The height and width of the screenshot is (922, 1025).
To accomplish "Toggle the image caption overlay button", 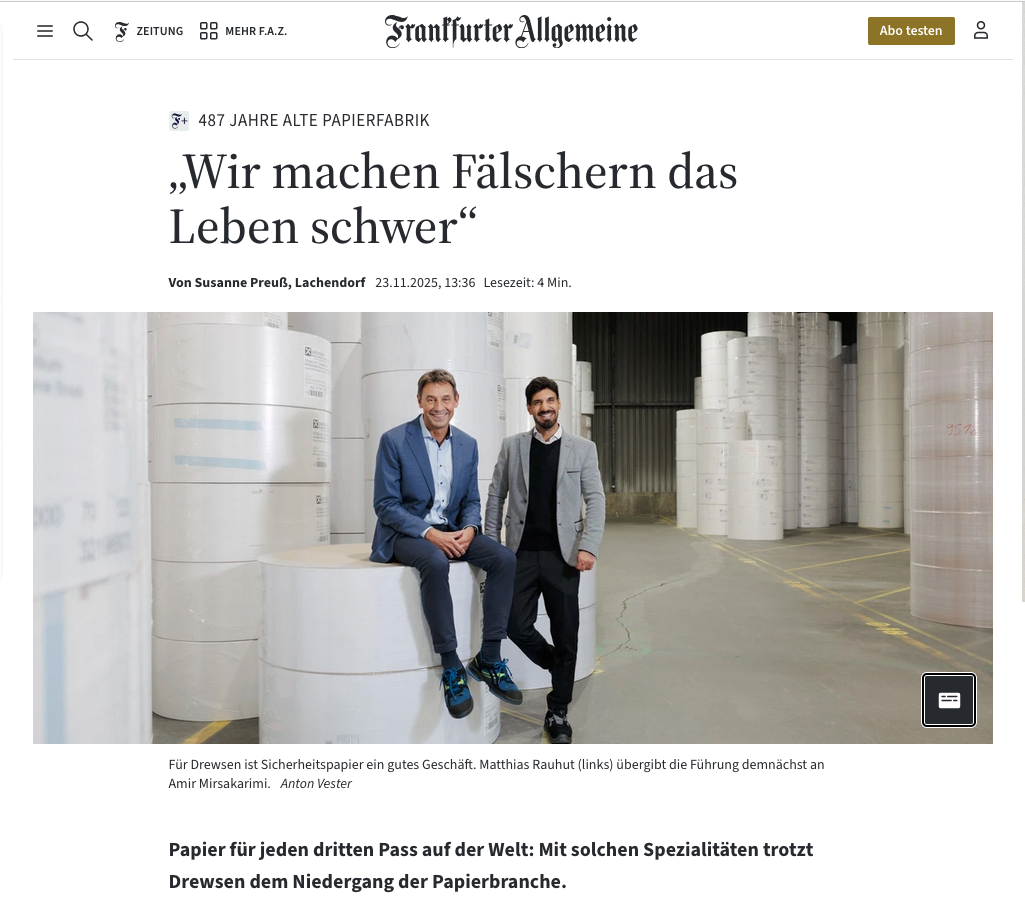I will click(949, 700).
